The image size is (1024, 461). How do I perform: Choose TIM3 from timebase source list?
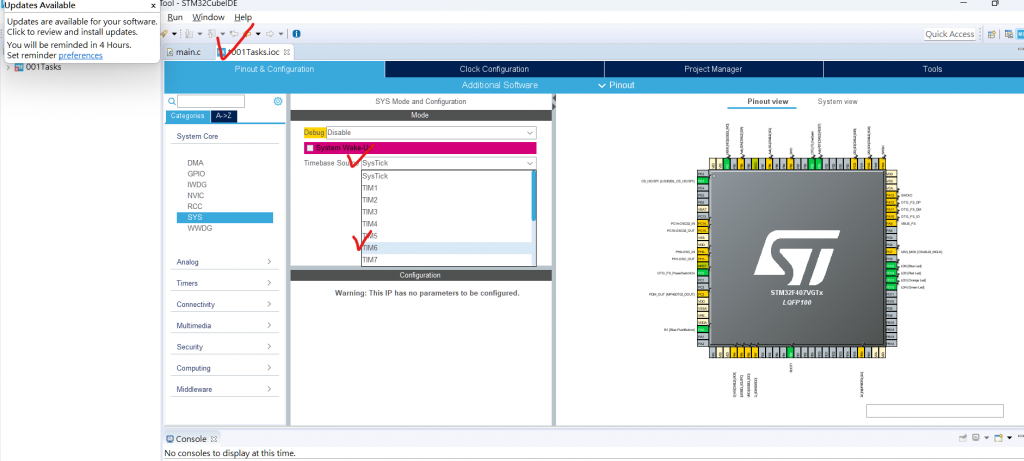click(447, 212)
